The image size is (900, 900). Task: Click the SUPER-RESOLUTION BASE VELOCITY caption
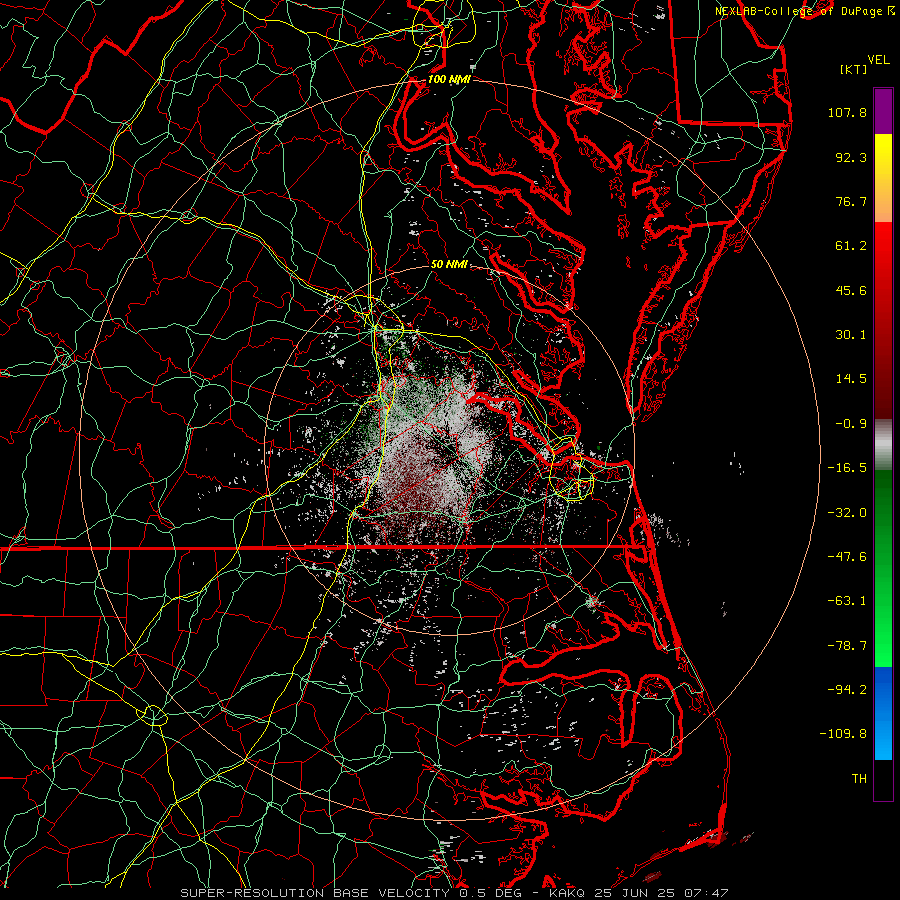[315, 893]
